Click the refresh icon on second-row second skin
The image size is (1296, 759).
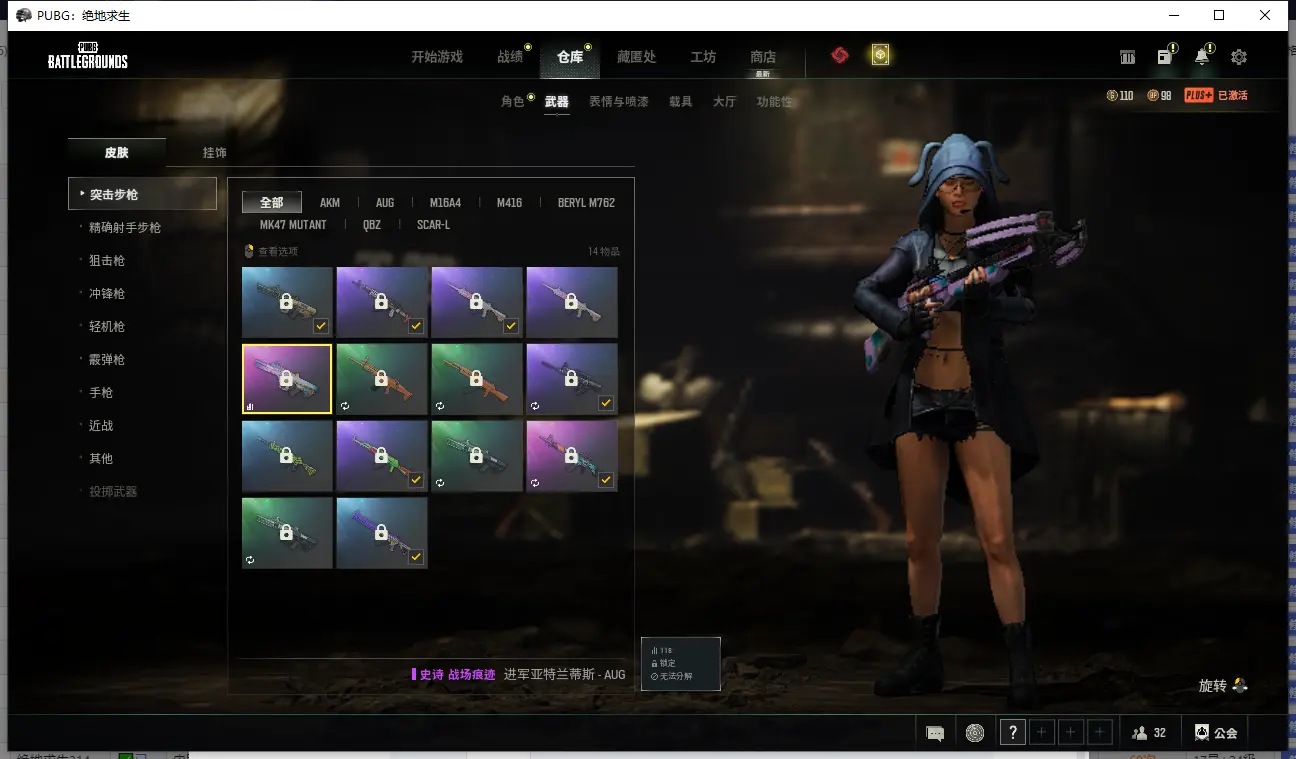345,407
